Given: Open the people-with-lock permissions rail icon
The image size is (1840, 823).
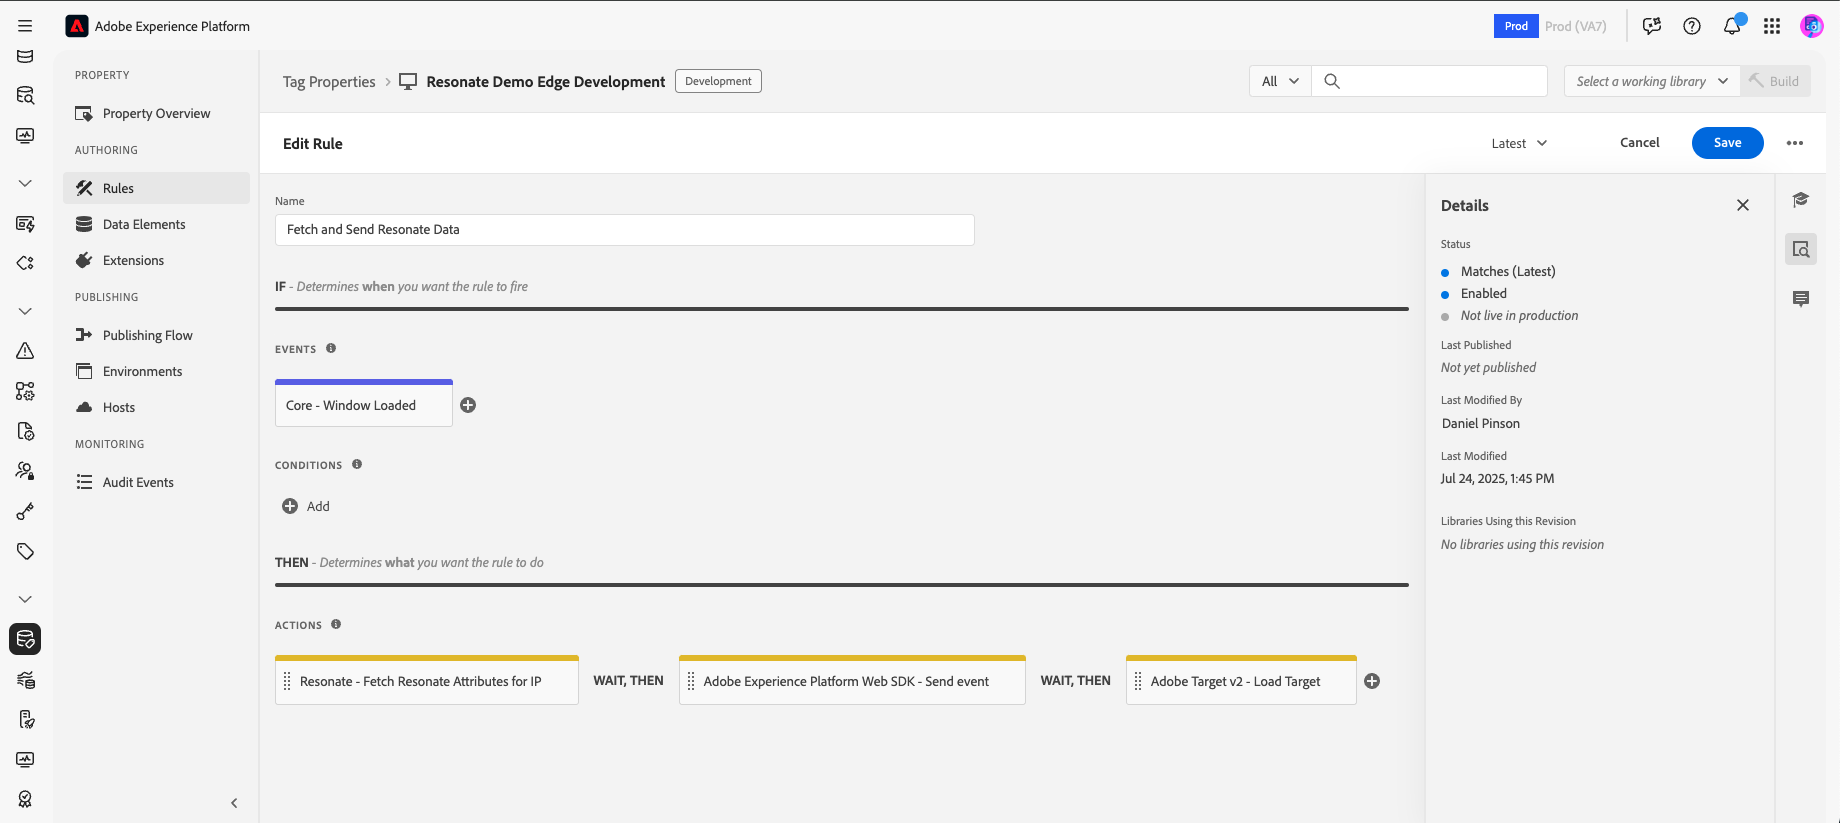Looking at the screenshot, I should [x=25, y=471].
